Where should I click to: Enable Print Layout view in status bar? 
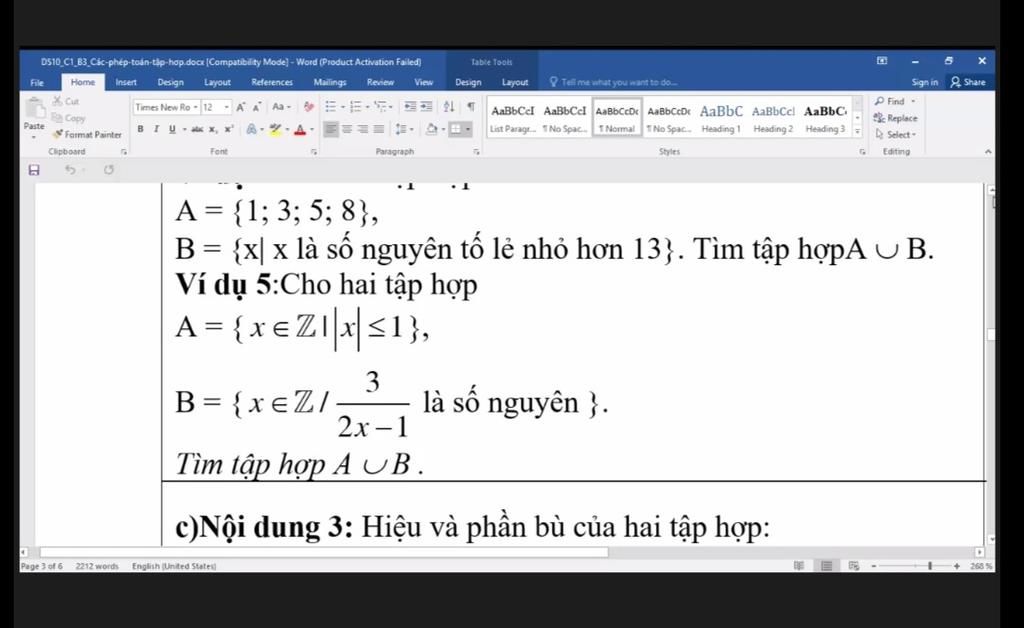(827, 566)
